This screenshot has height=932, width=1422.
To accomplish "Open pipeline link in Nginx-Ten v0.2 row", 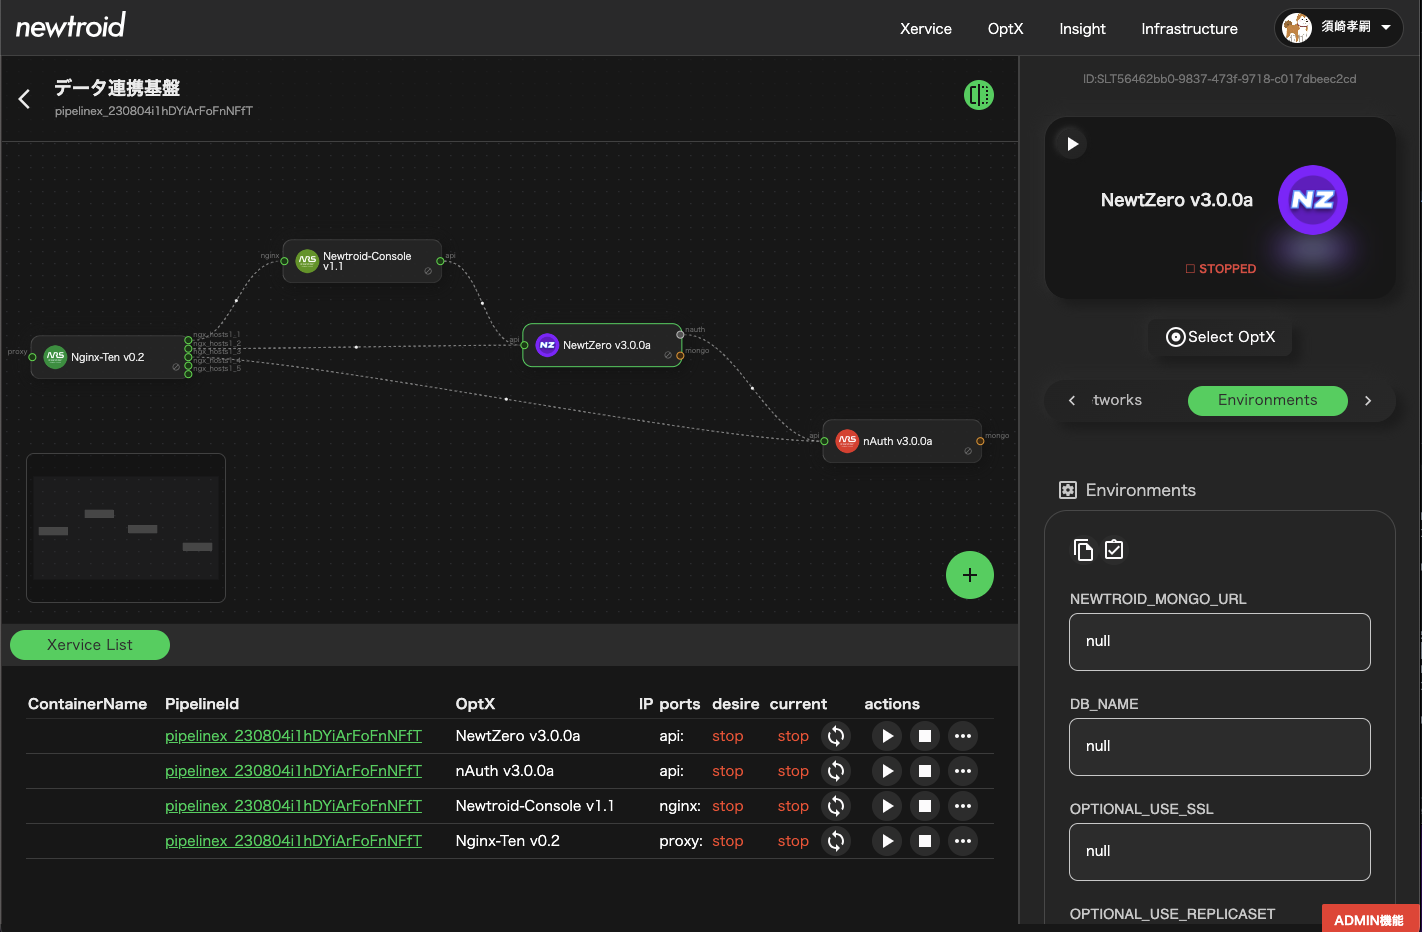I will pos(293,841).
